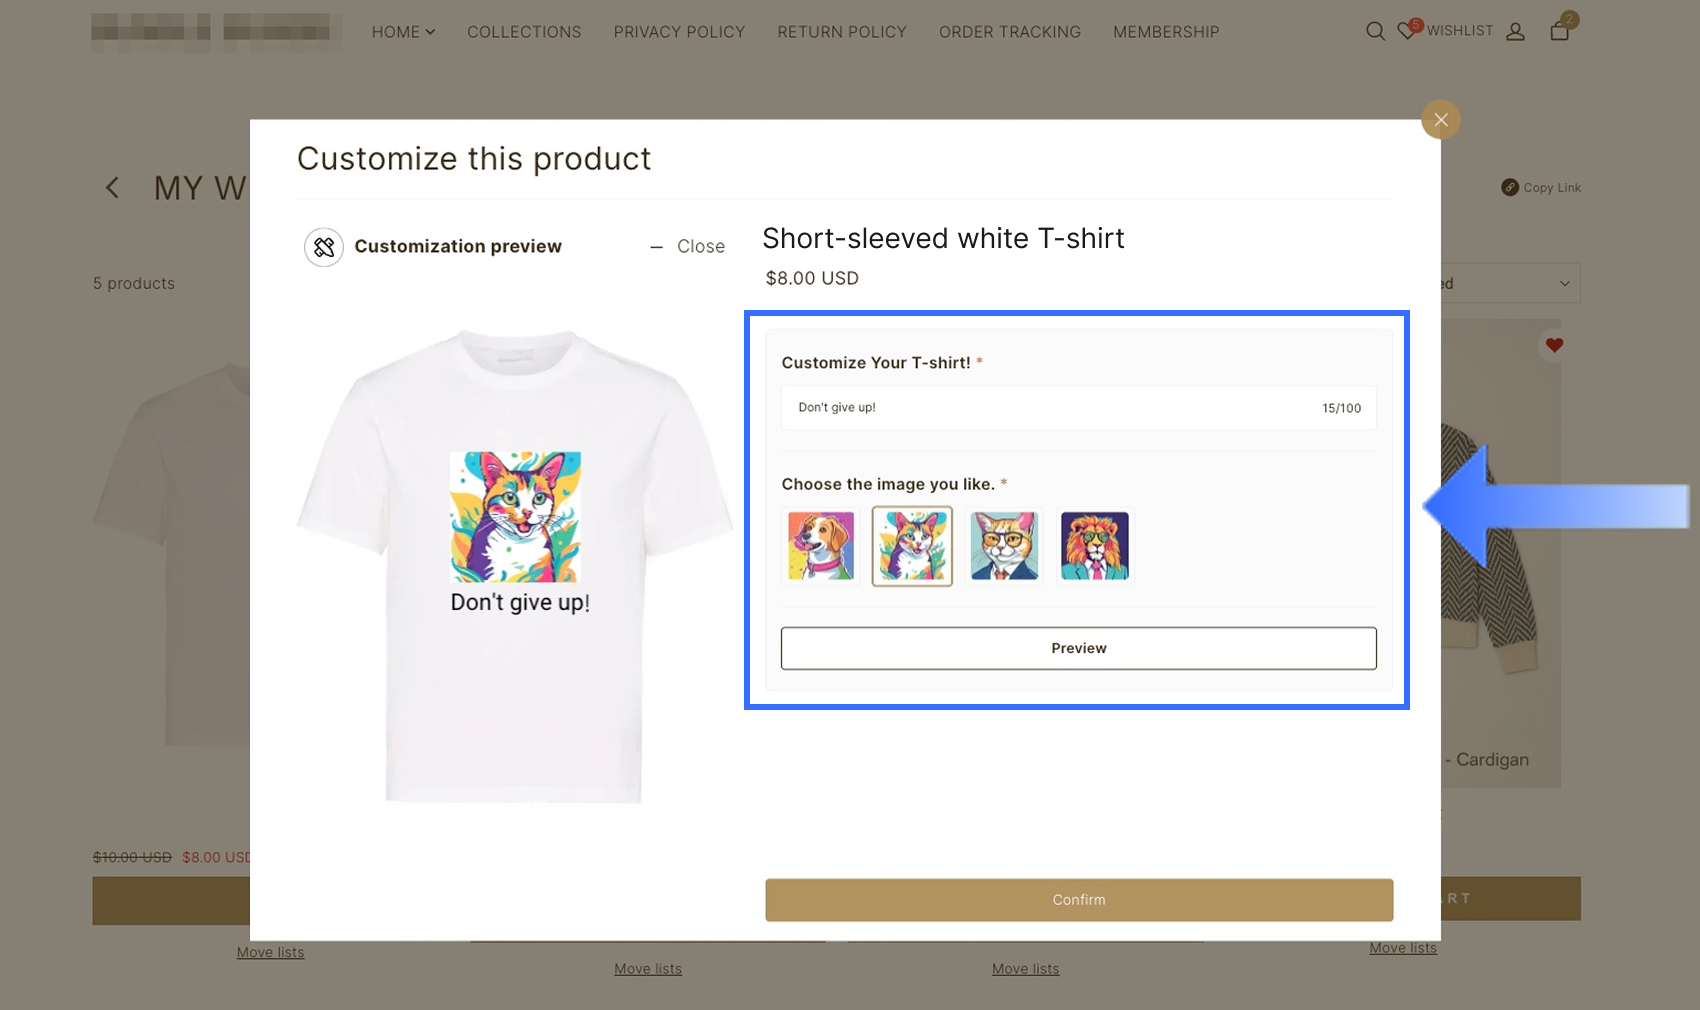The image size is (1700, 1010).
Task: Click the customization preview paint icon
Action: coord(324,247)
